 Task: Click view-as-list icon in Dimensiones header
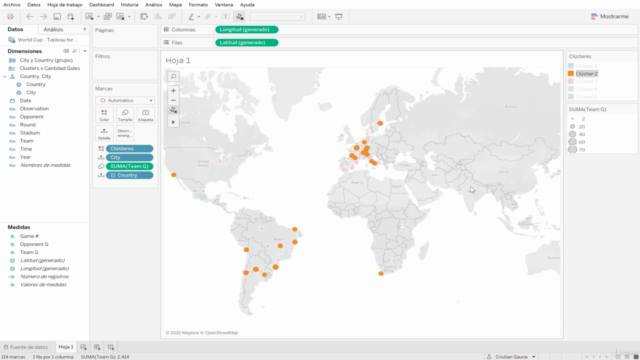66,51
